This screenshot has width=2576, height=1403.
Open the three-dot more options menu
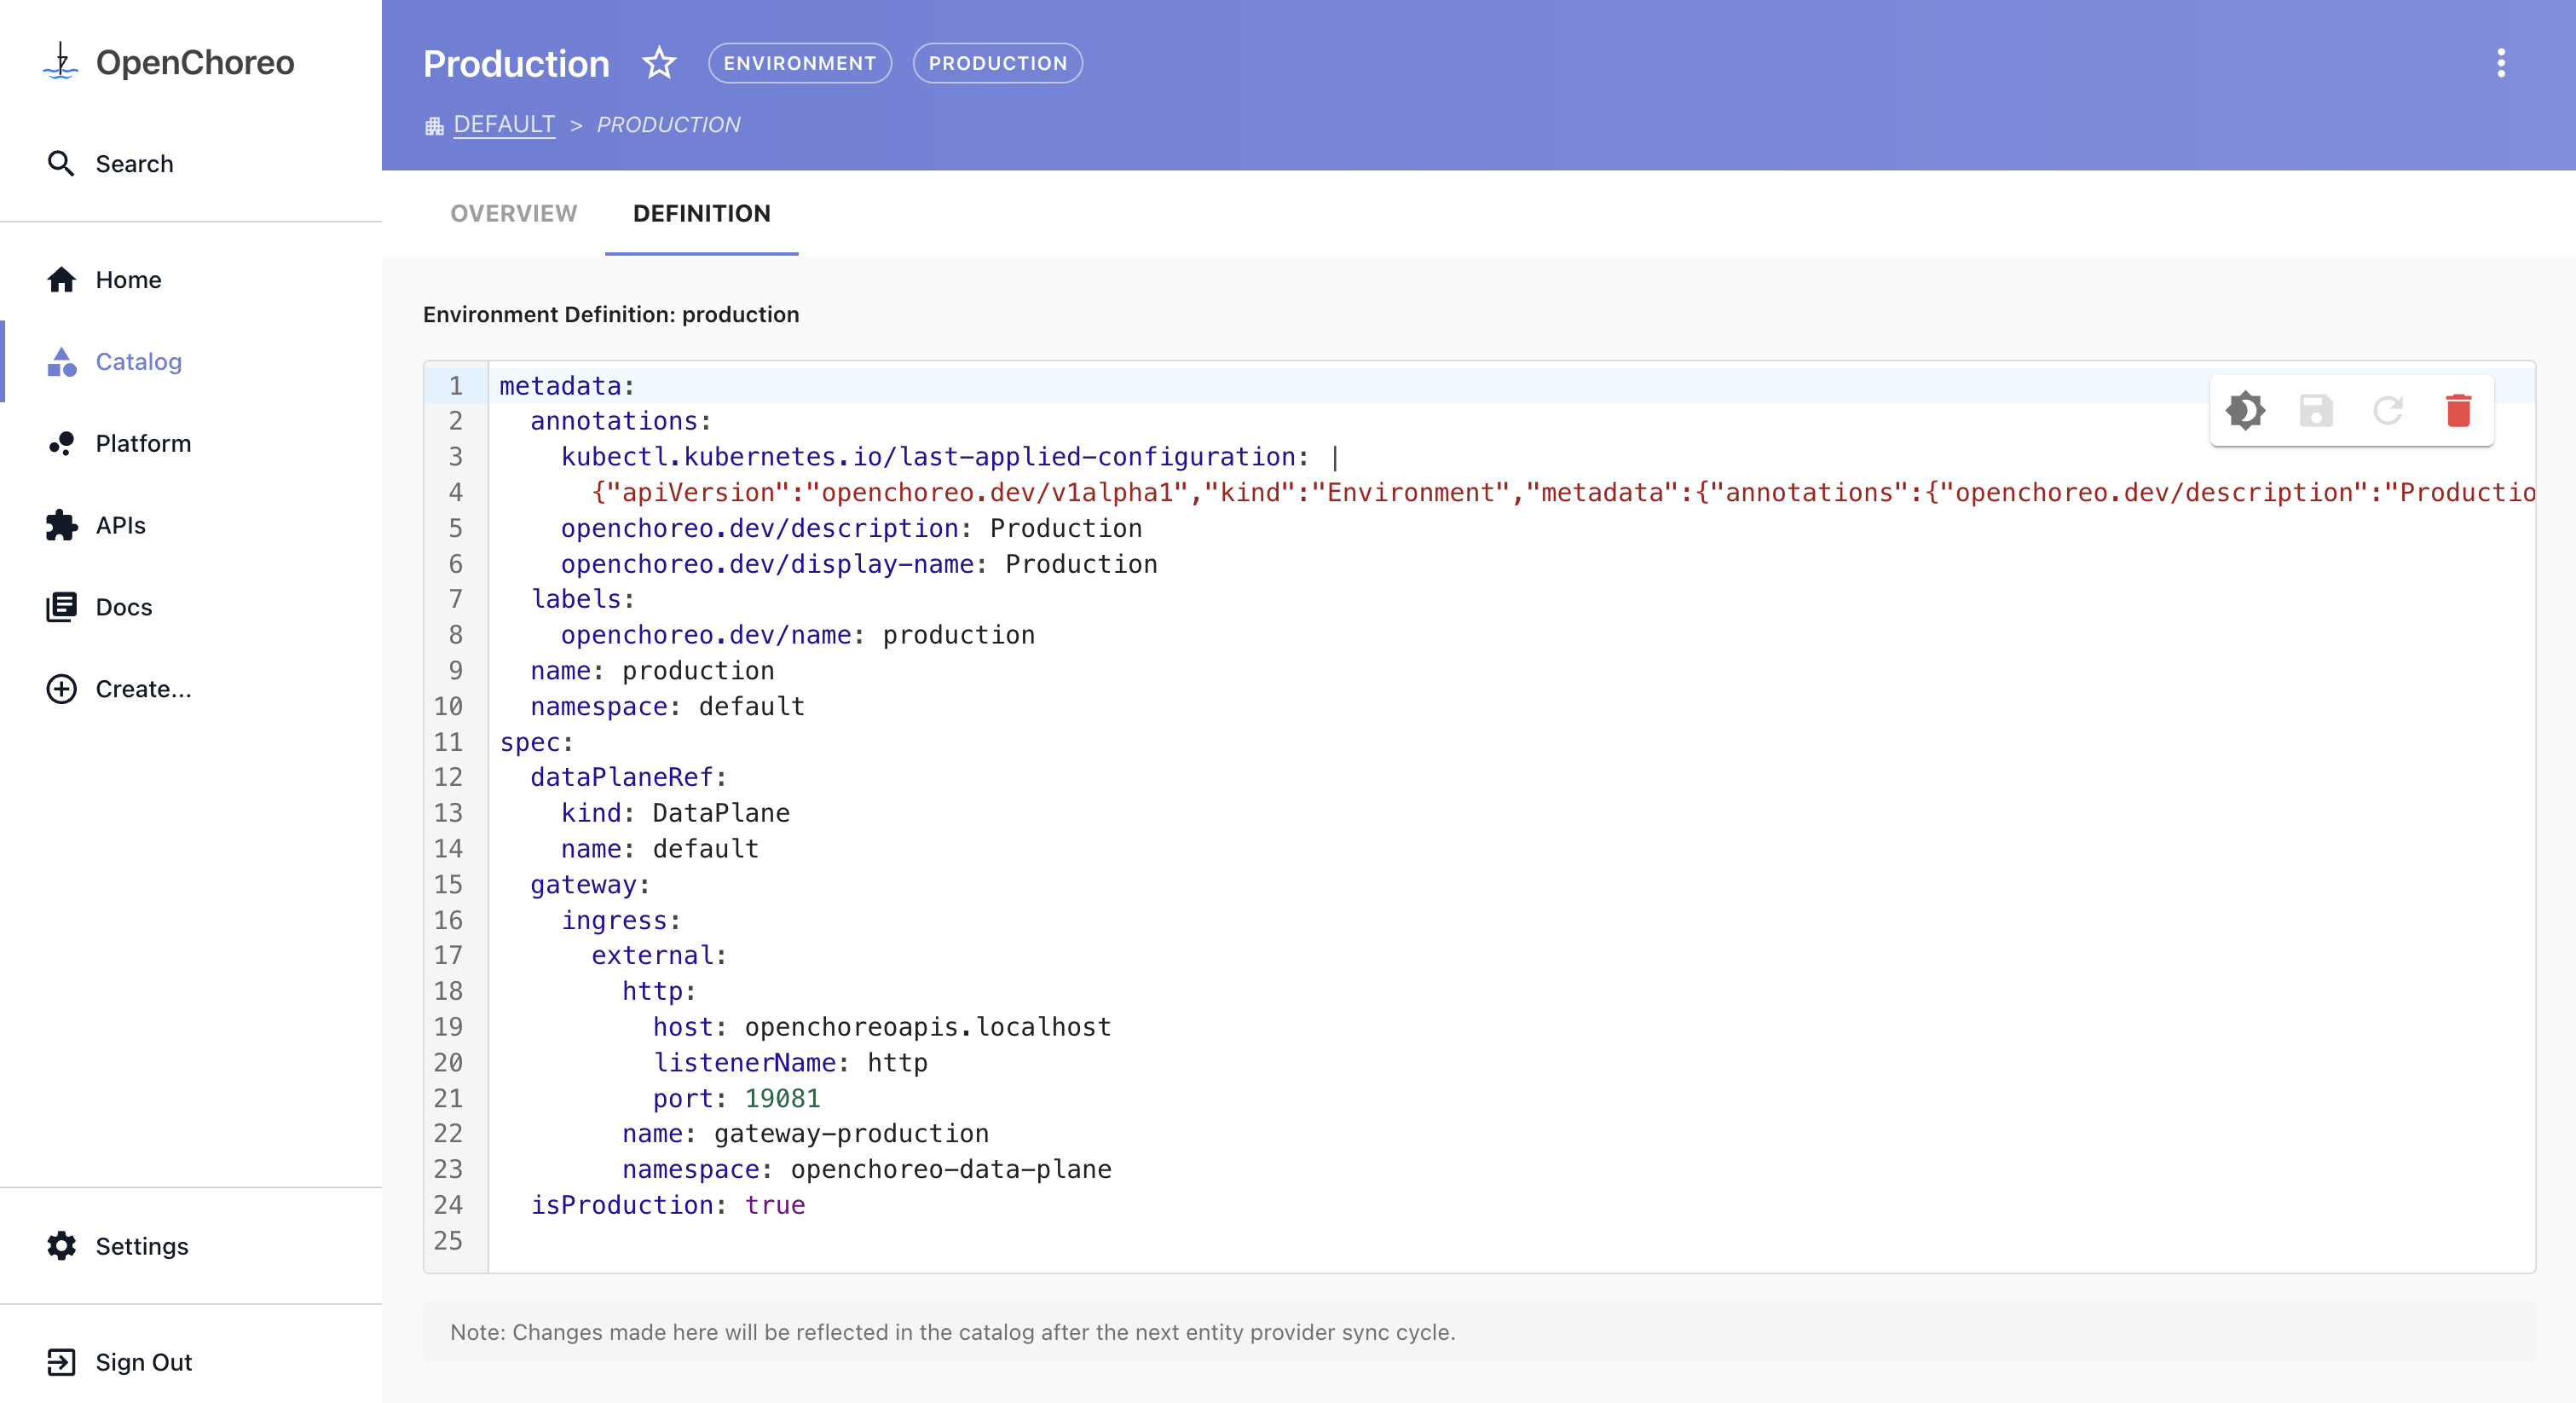pos(2501,63)
